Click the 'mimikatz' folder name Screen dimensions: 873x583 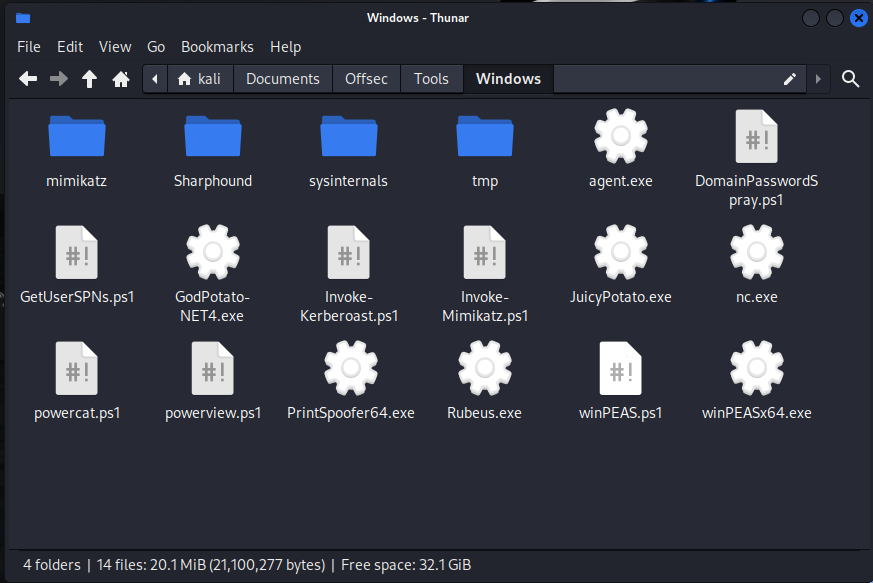[77, 181]
